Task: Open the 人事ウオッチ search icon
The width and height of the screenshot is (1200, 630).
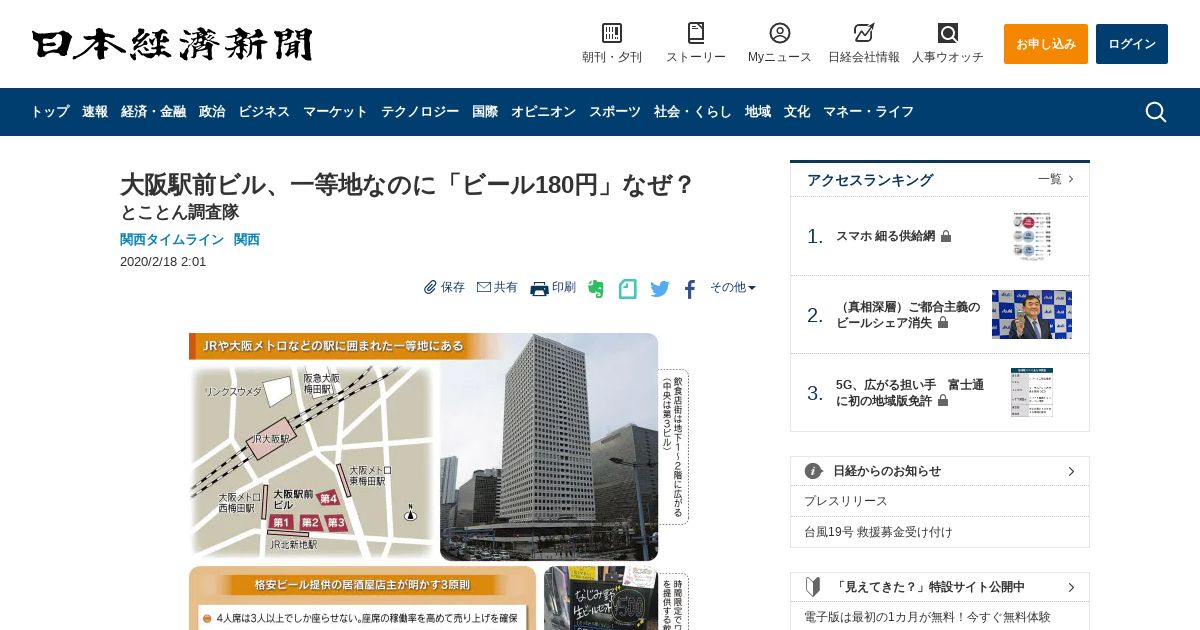Action: point(948,33)
